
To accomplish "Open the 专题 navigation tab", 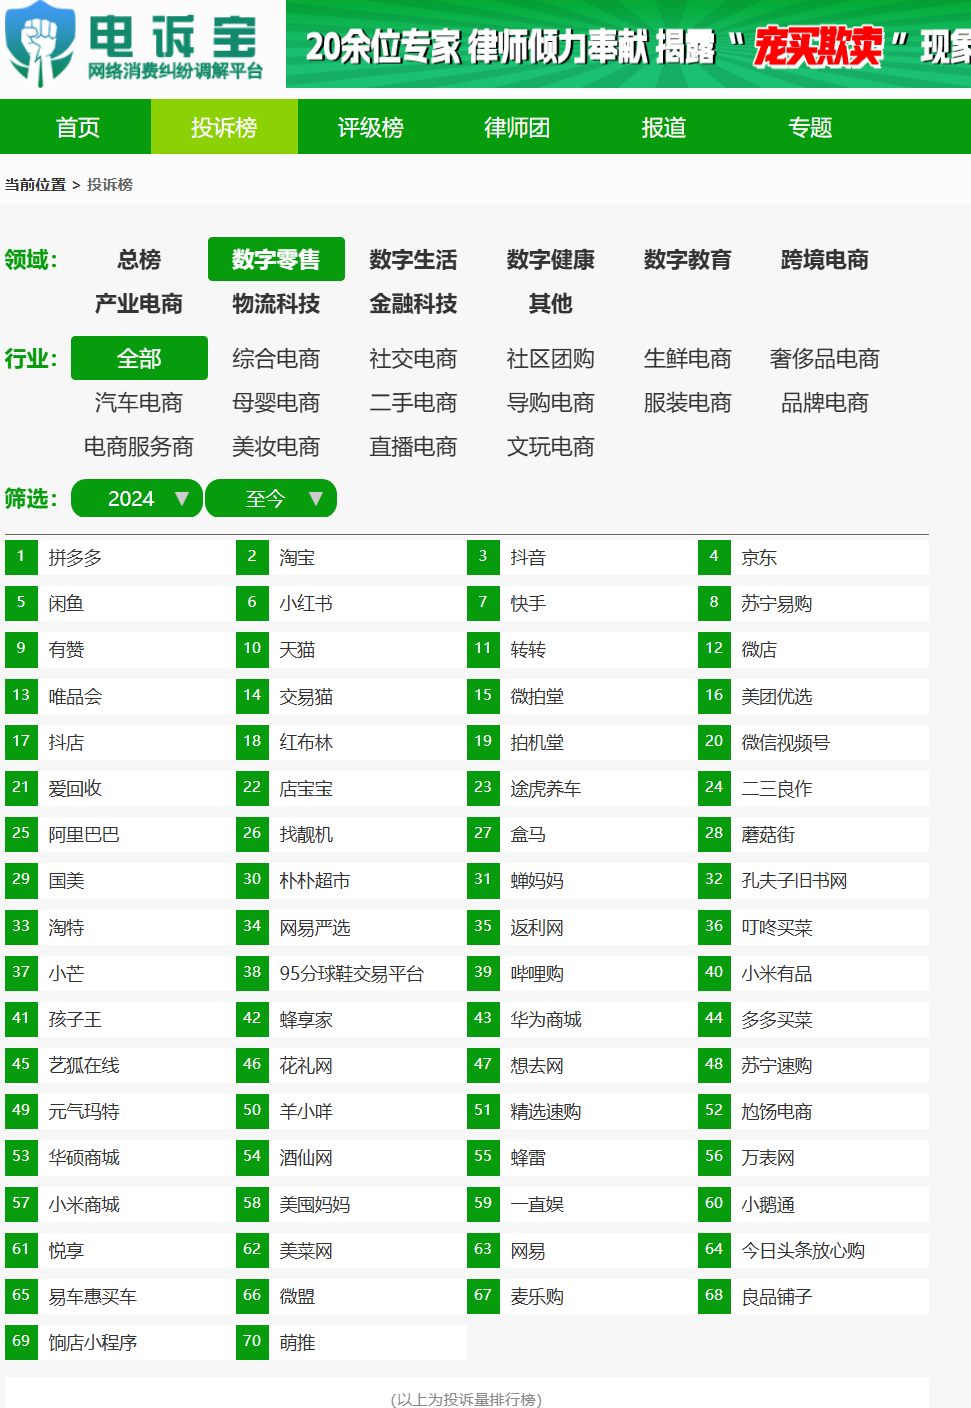I will 810,127.
